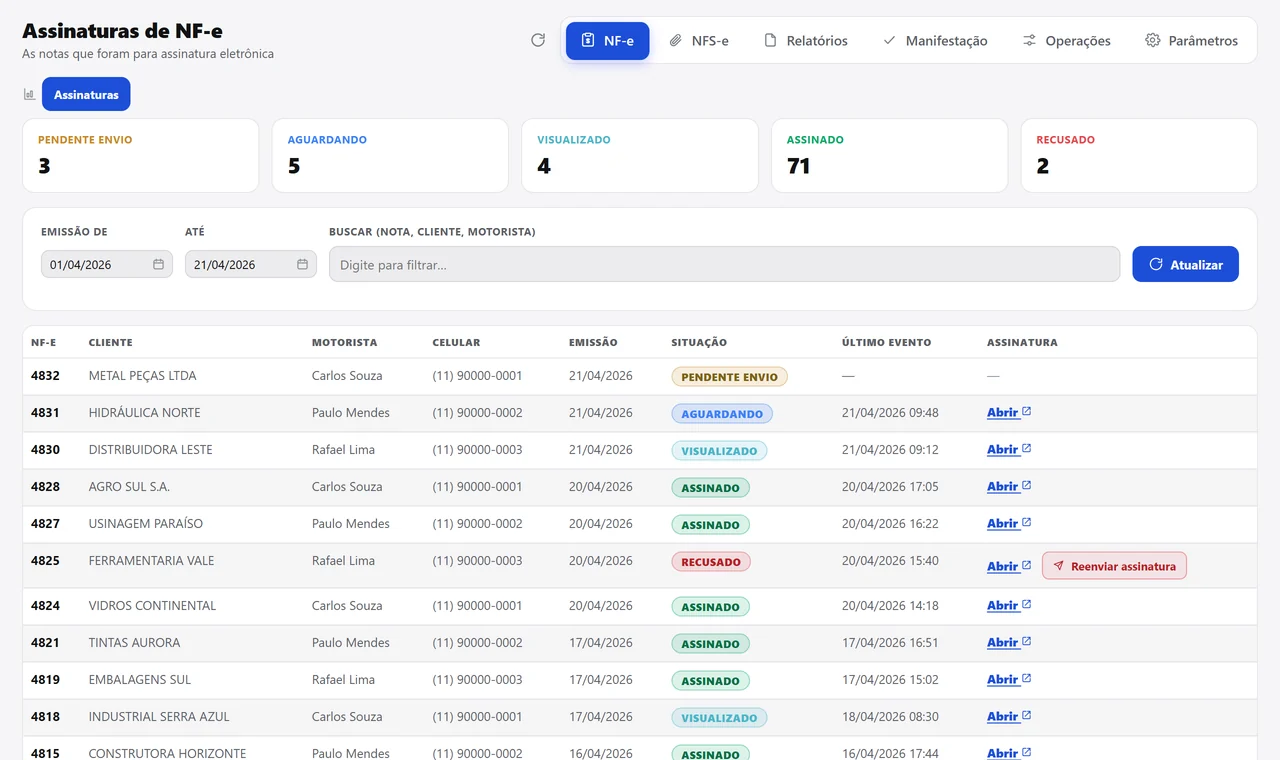Select the Recusado summary card
Image resolution: width=1280 pixels, height=760 pixels.
click(x=1139, y=155)
